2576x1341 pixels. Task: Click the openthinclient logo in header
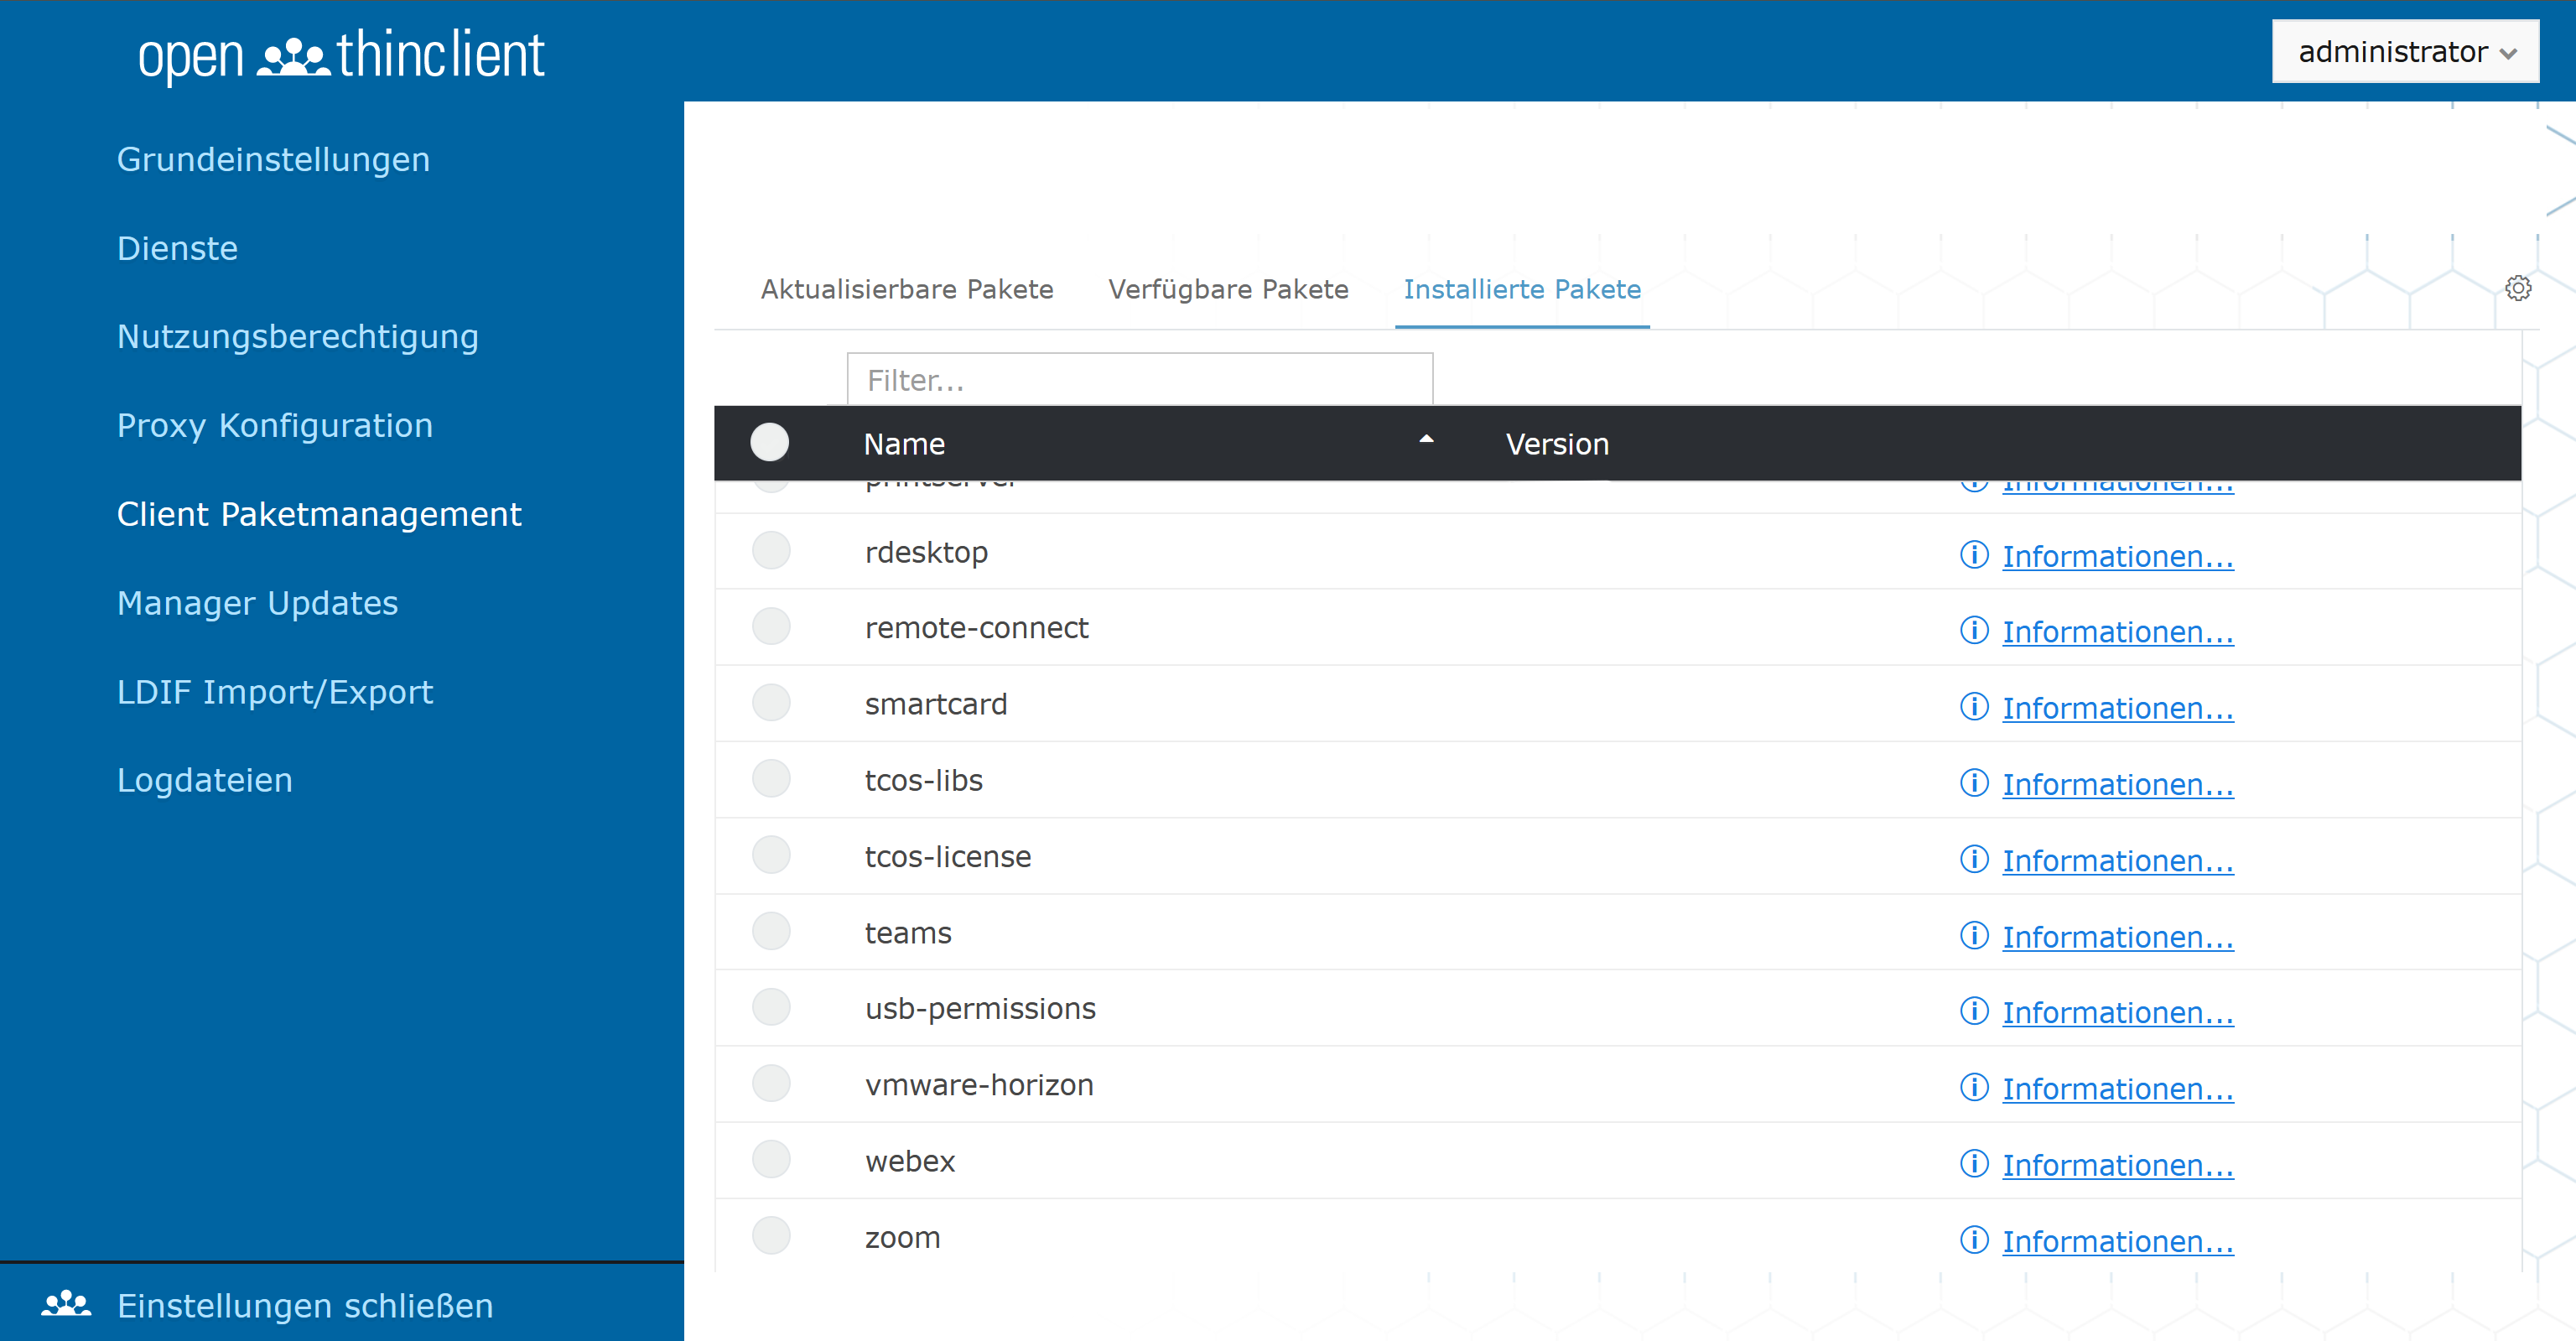pyautogui.click(x=341, y=54)
